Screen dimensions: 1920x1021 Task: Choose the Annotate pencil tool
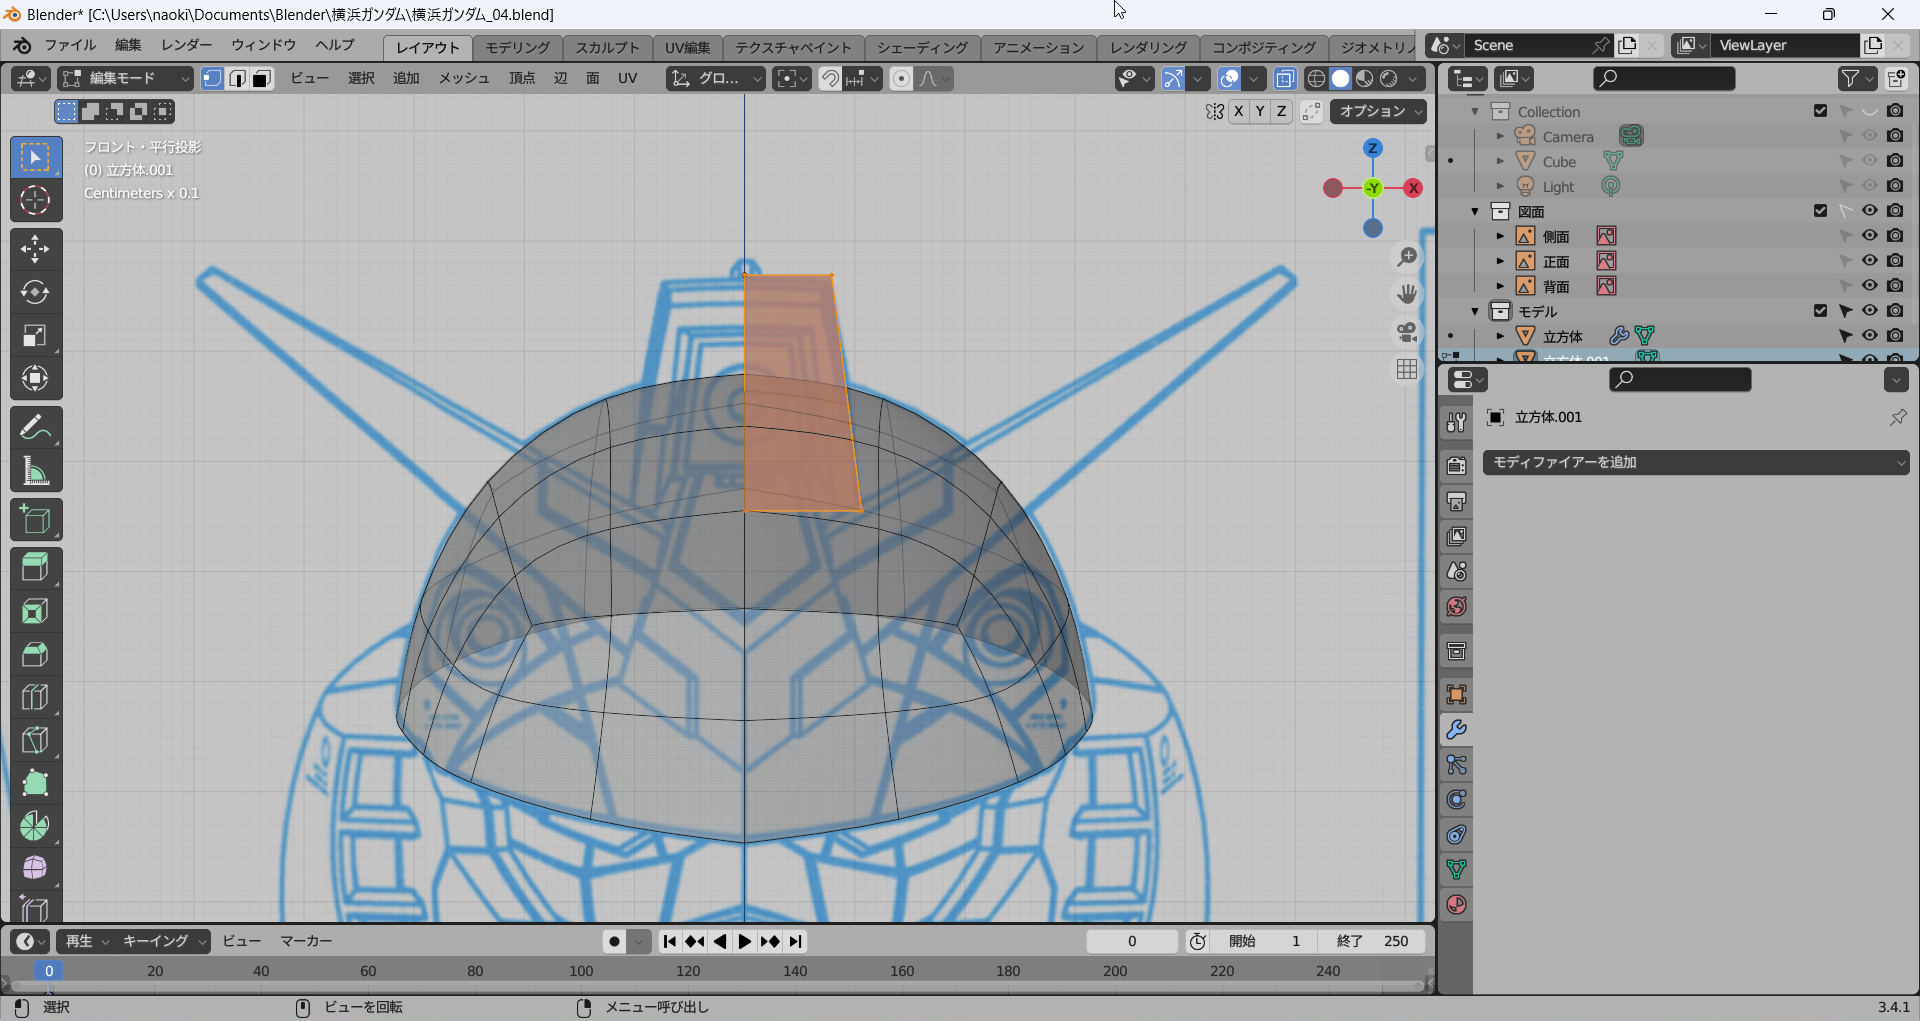point(35,428)
